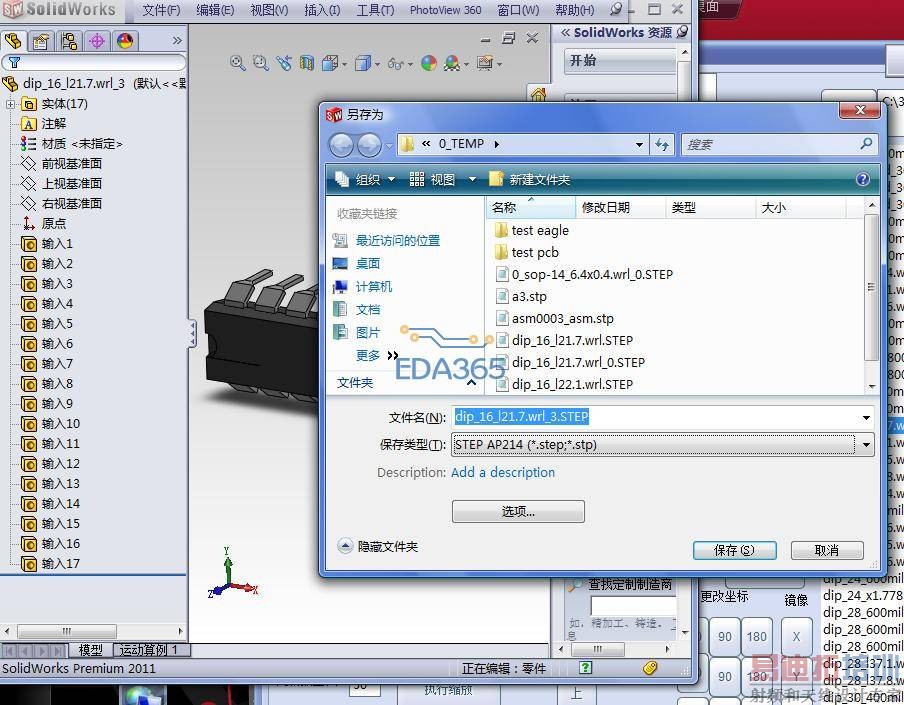Expand the 实体(17) folder in tree
The width and height of the screenshot is (904, 705).
(10, 104)
